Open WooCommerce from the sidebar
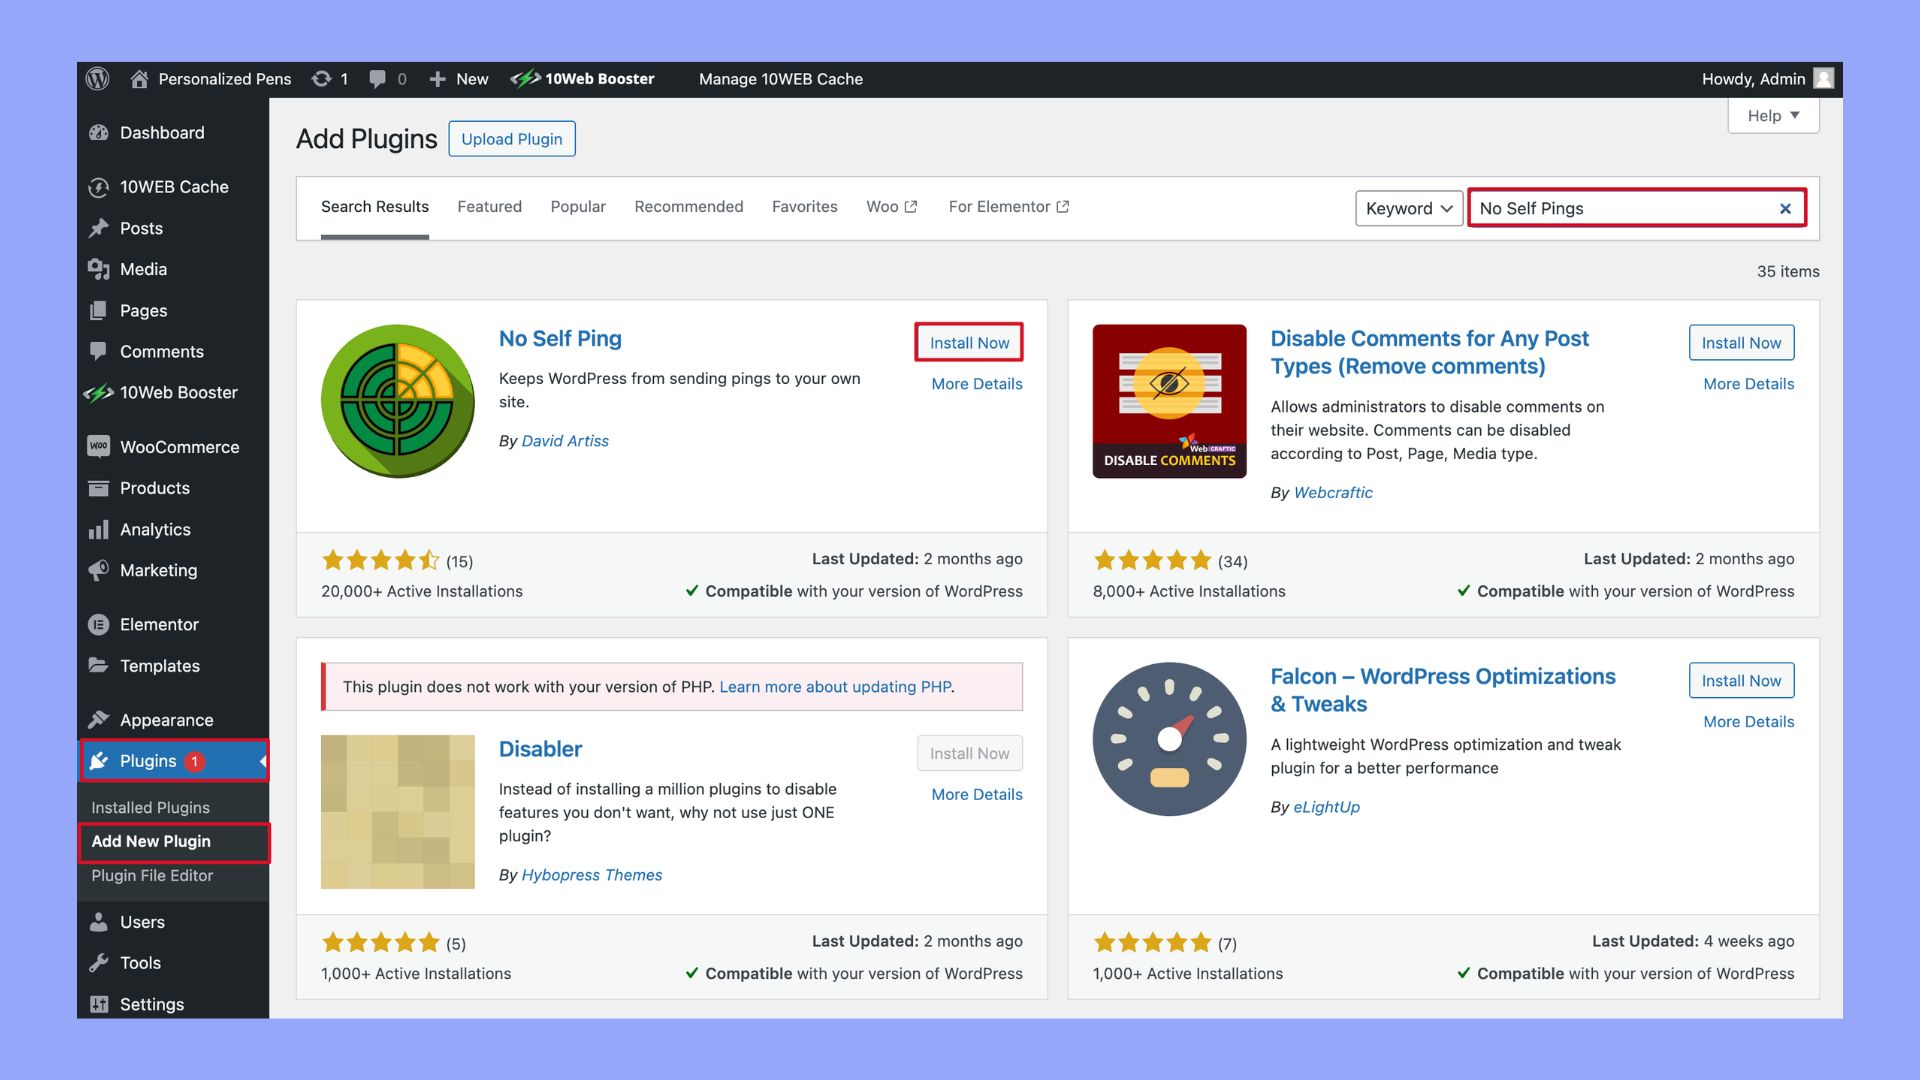Image resolution: width=1920 pixels, height=1080 pixels. pos(179,447)
